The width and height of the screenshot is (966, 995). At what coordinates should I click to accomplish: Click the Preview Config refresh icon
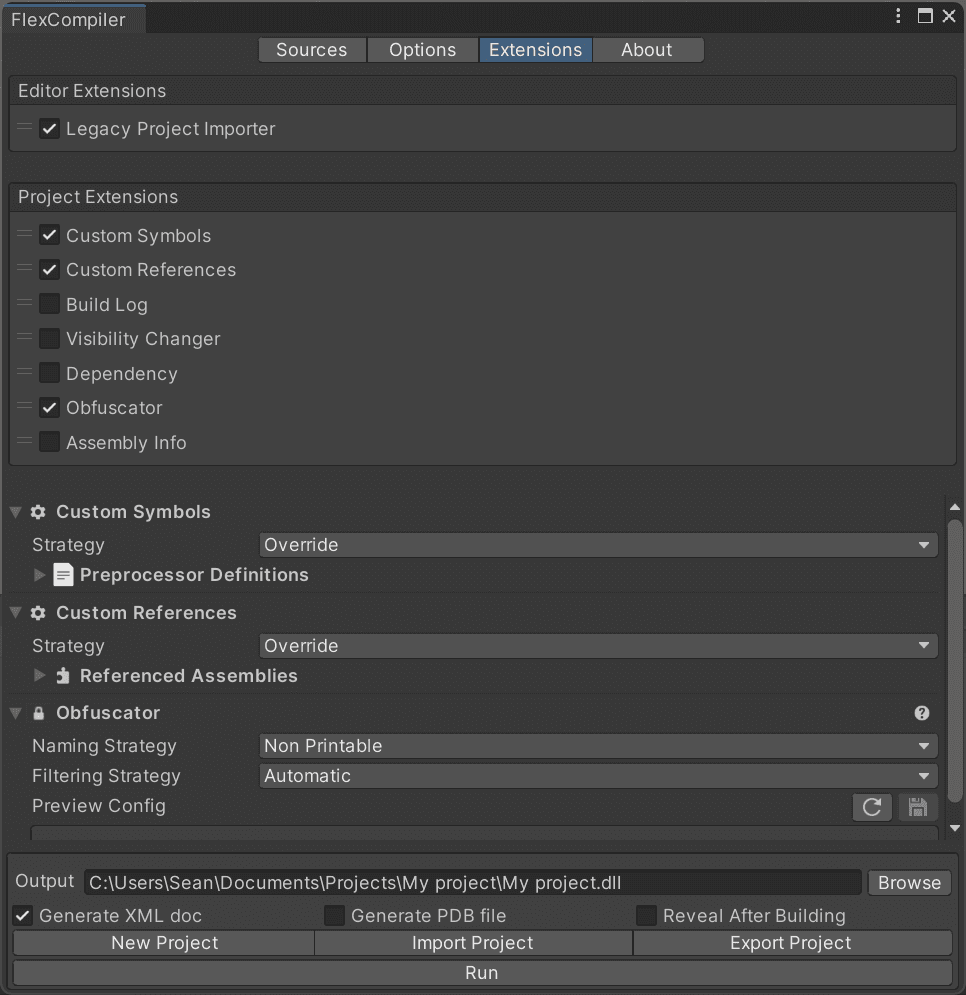pyautogui.click(x=872, y=807)
